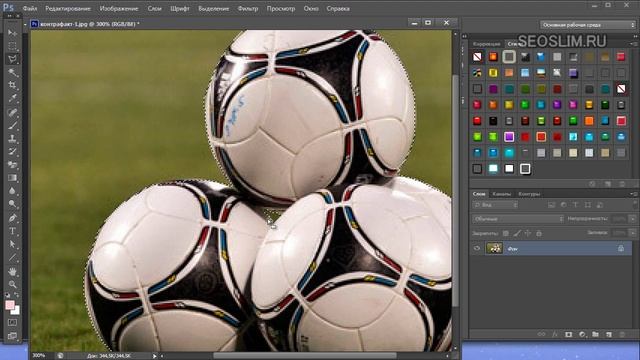Collapse the right panel dock
Viewport: 640px width, 360px height.
[x=634, y=36]
